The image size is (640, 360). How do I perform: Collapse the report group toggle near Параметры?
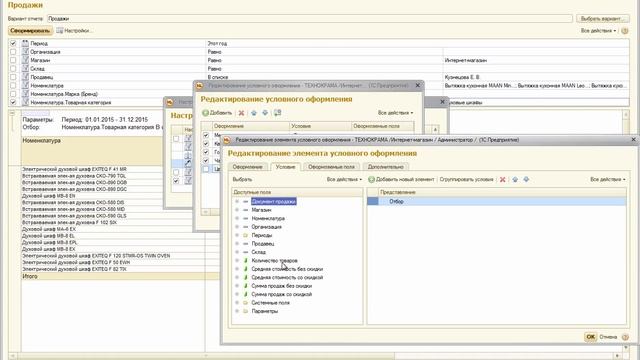click(12, 113)
